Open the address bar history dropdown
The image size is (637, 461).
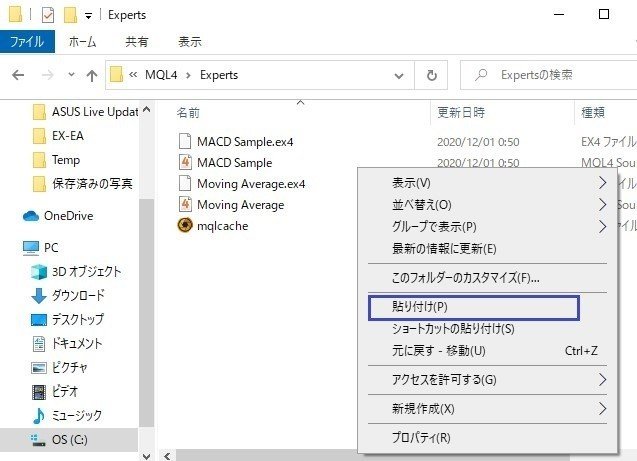point(399,76)
